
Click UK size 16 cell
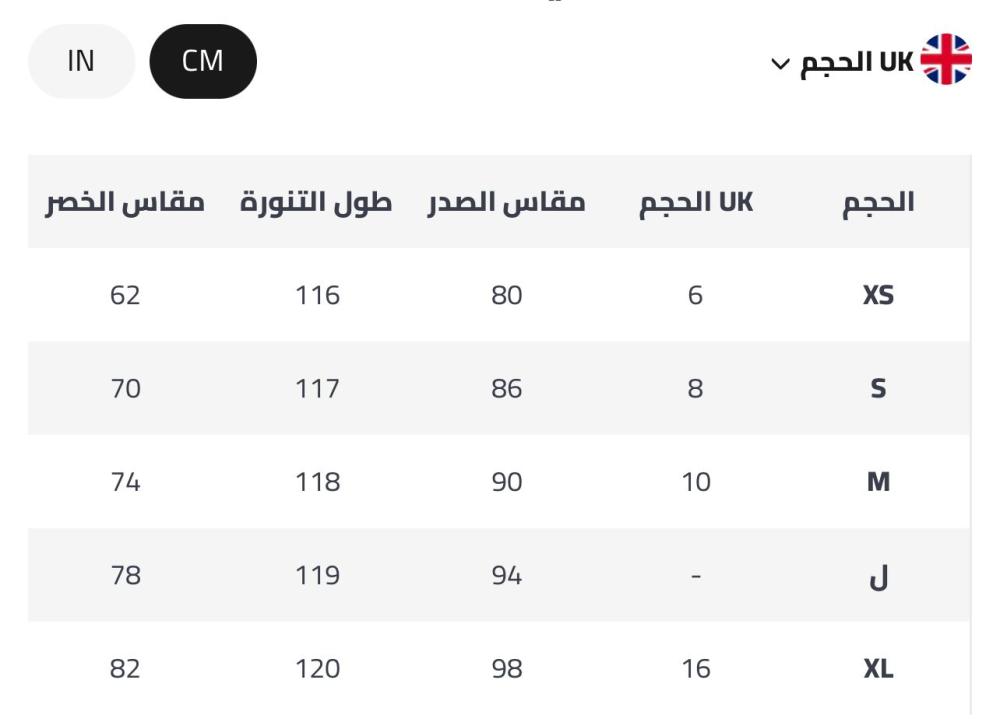[x=696, y=669]
